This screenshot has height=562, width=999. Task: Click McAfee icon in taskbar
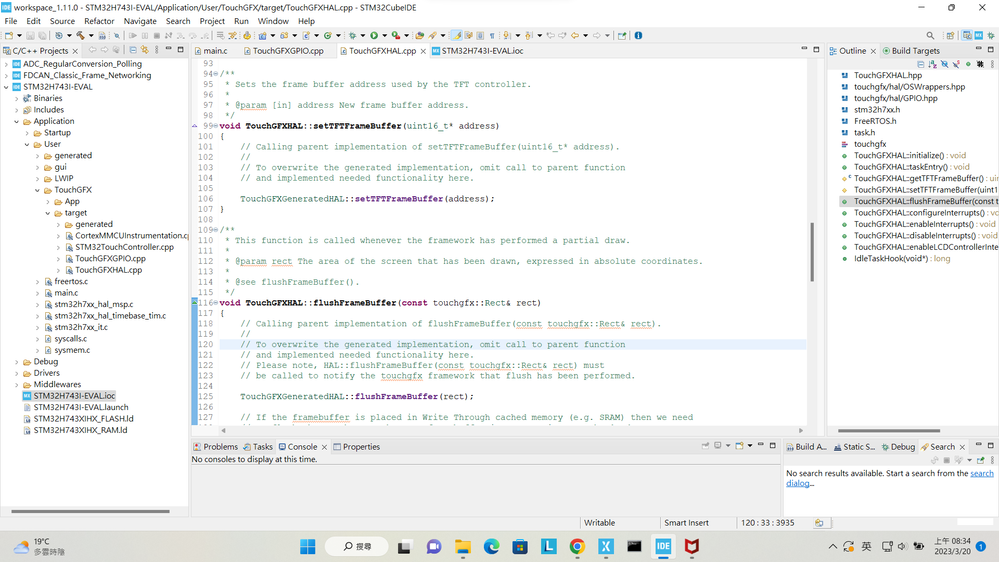692,547
